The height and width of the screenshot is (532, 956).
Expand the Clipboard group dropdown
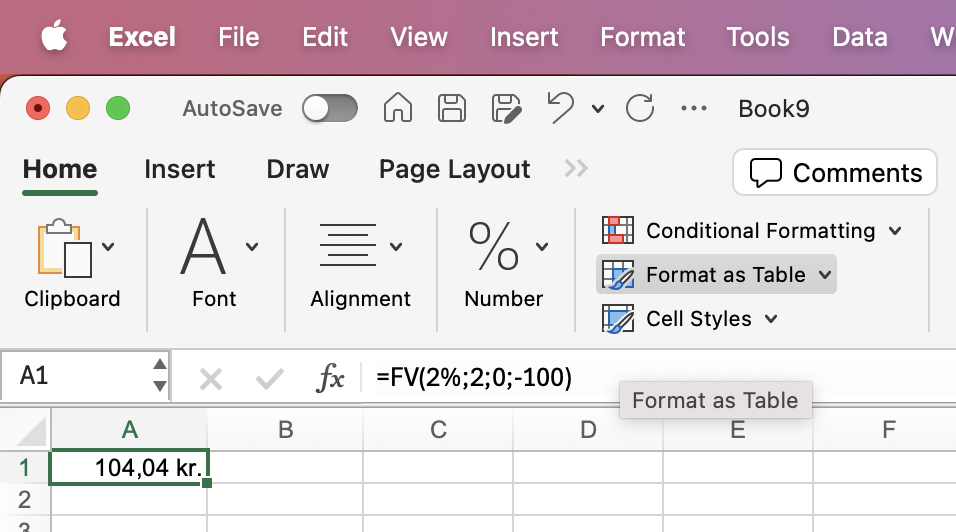108,247
